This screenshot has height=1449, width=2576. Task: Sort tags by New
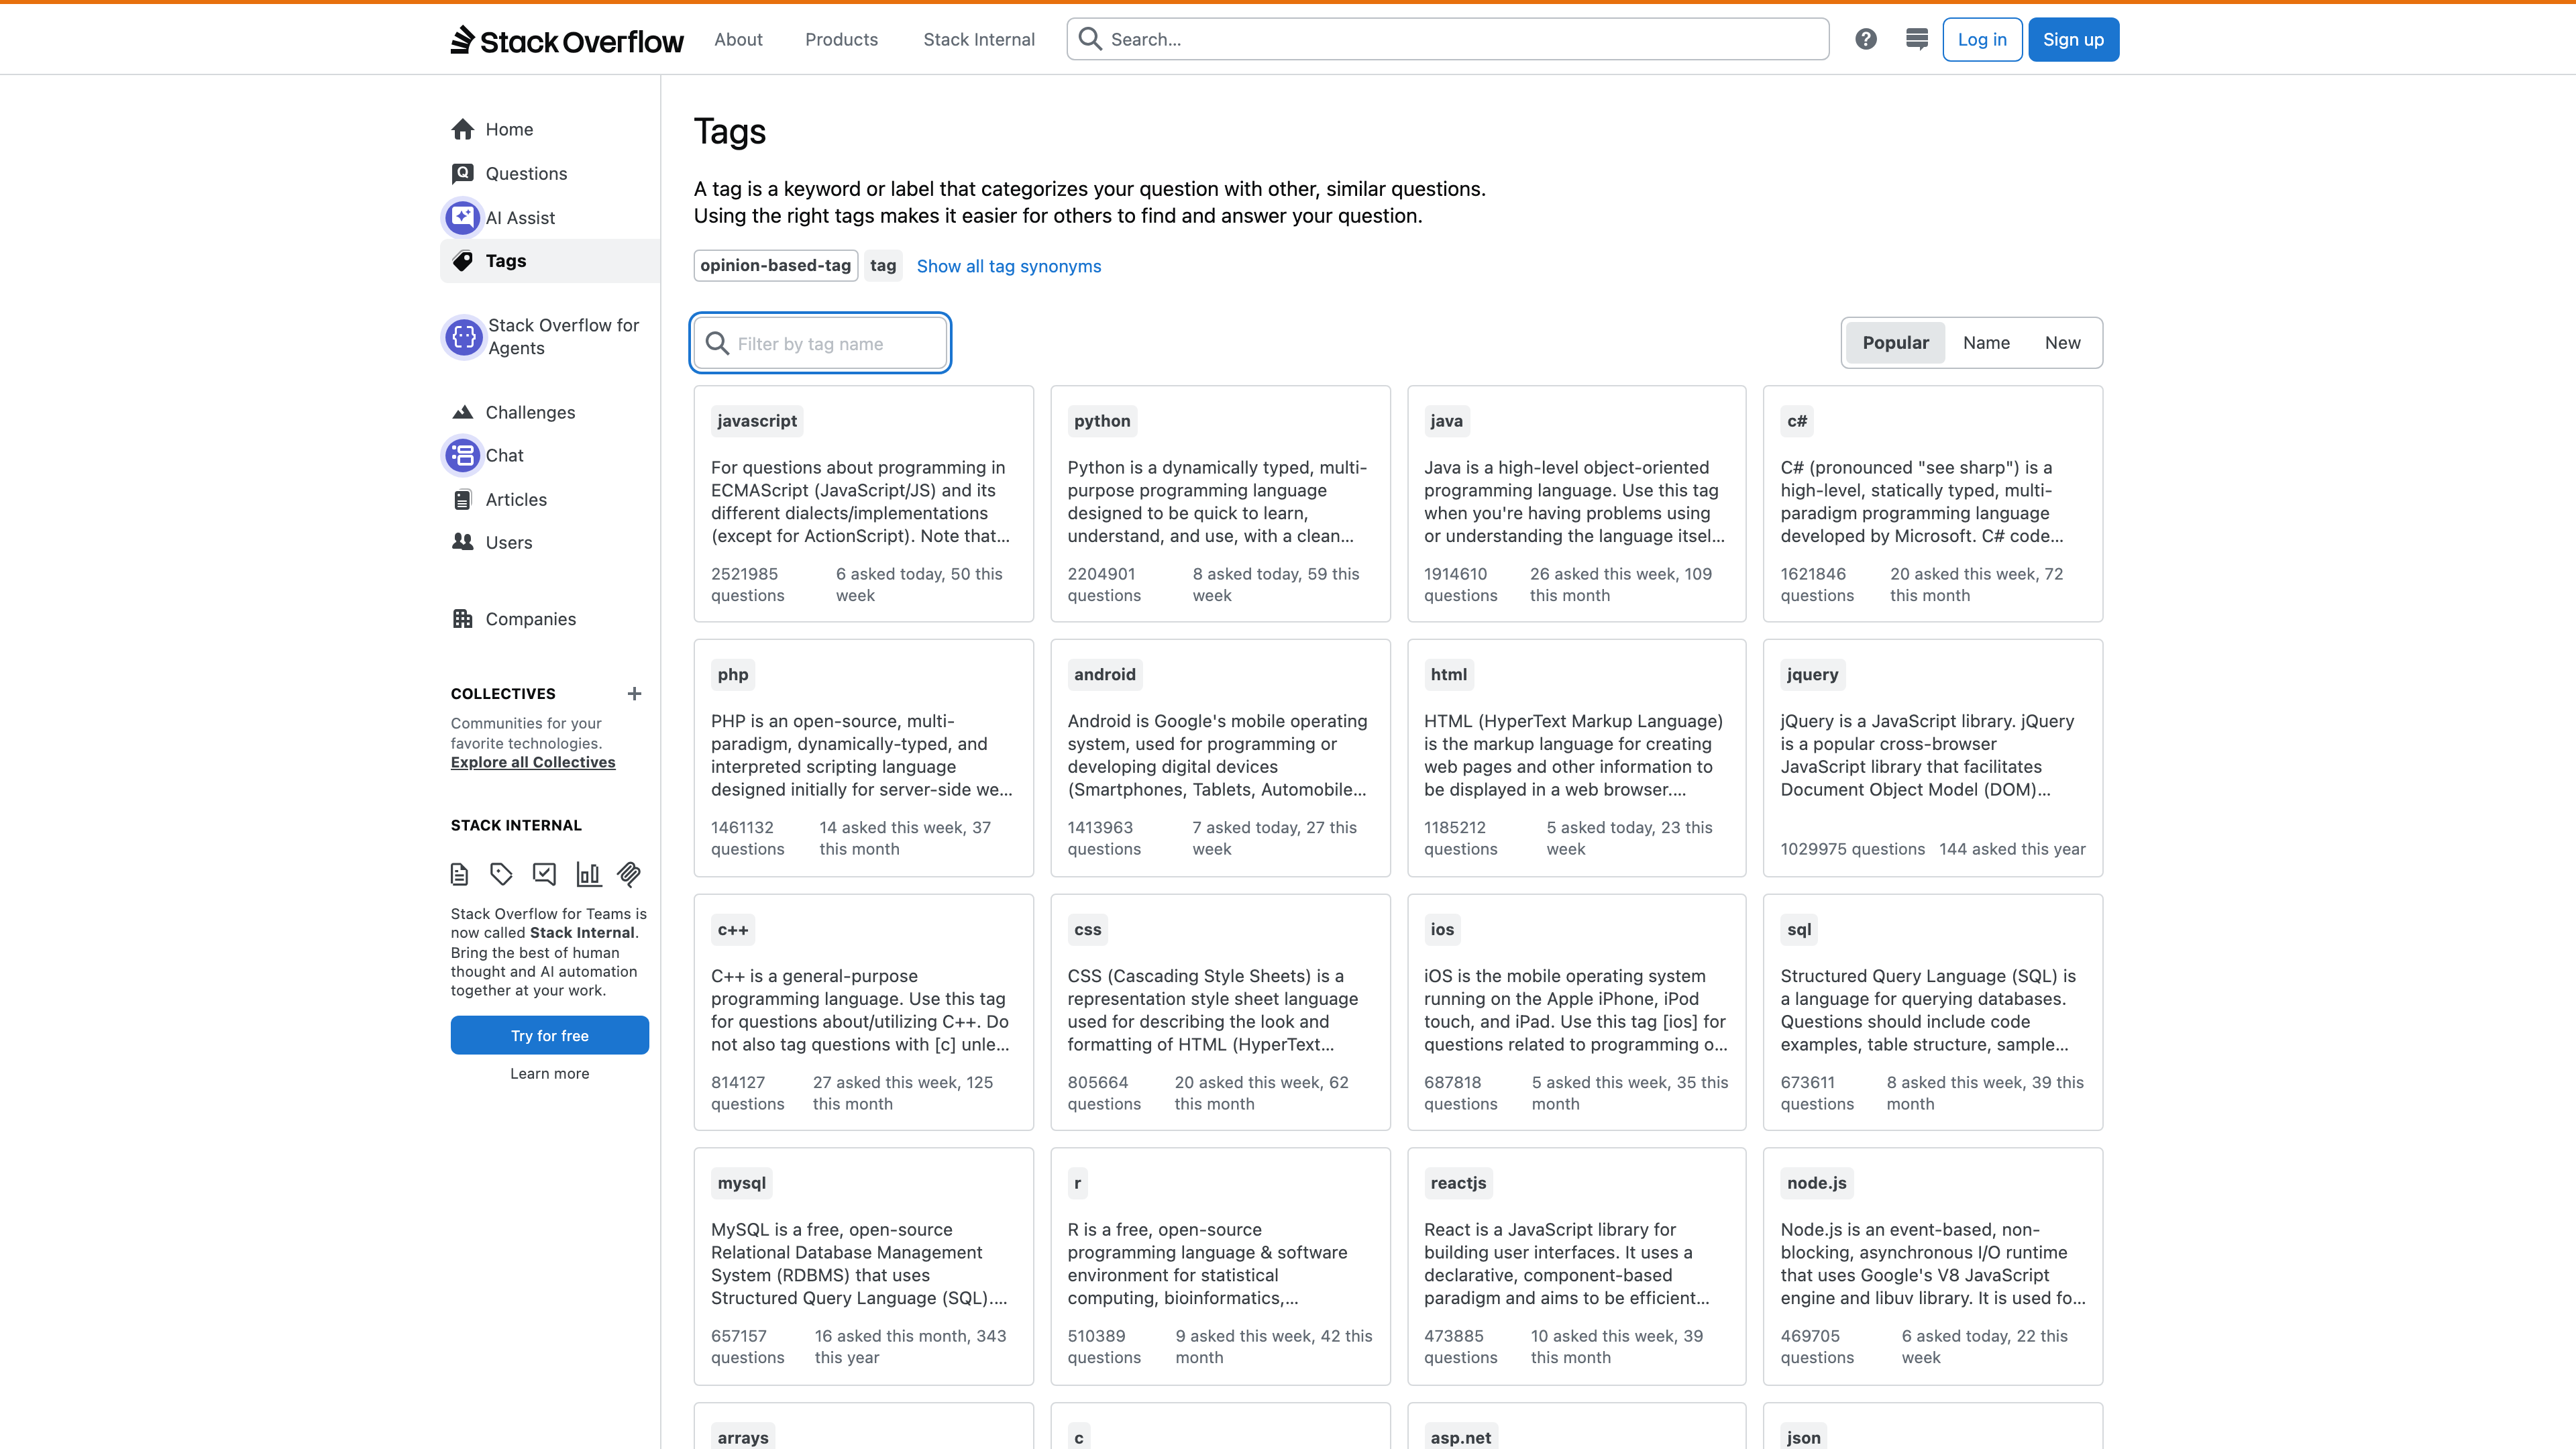point(2062,343)
